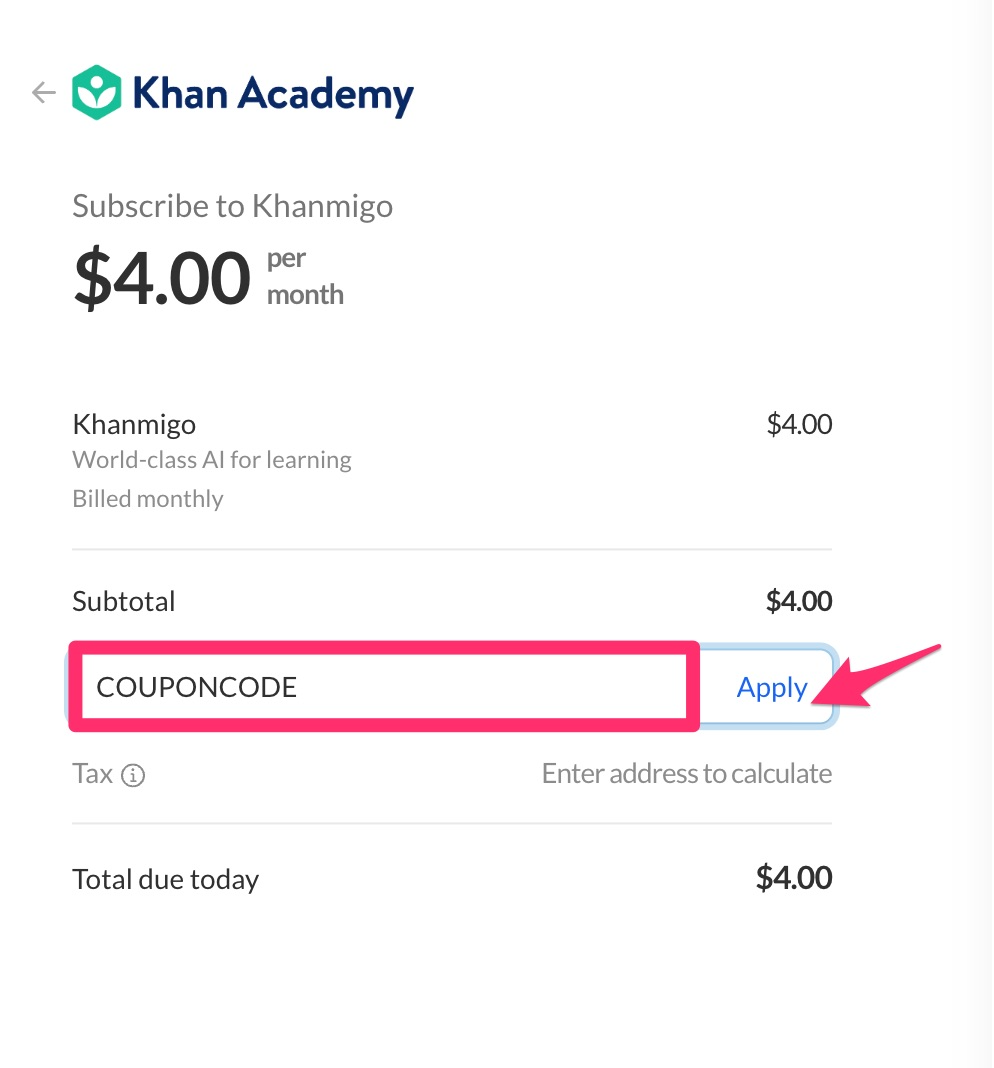Click the per month text

(x=305, y=277)
